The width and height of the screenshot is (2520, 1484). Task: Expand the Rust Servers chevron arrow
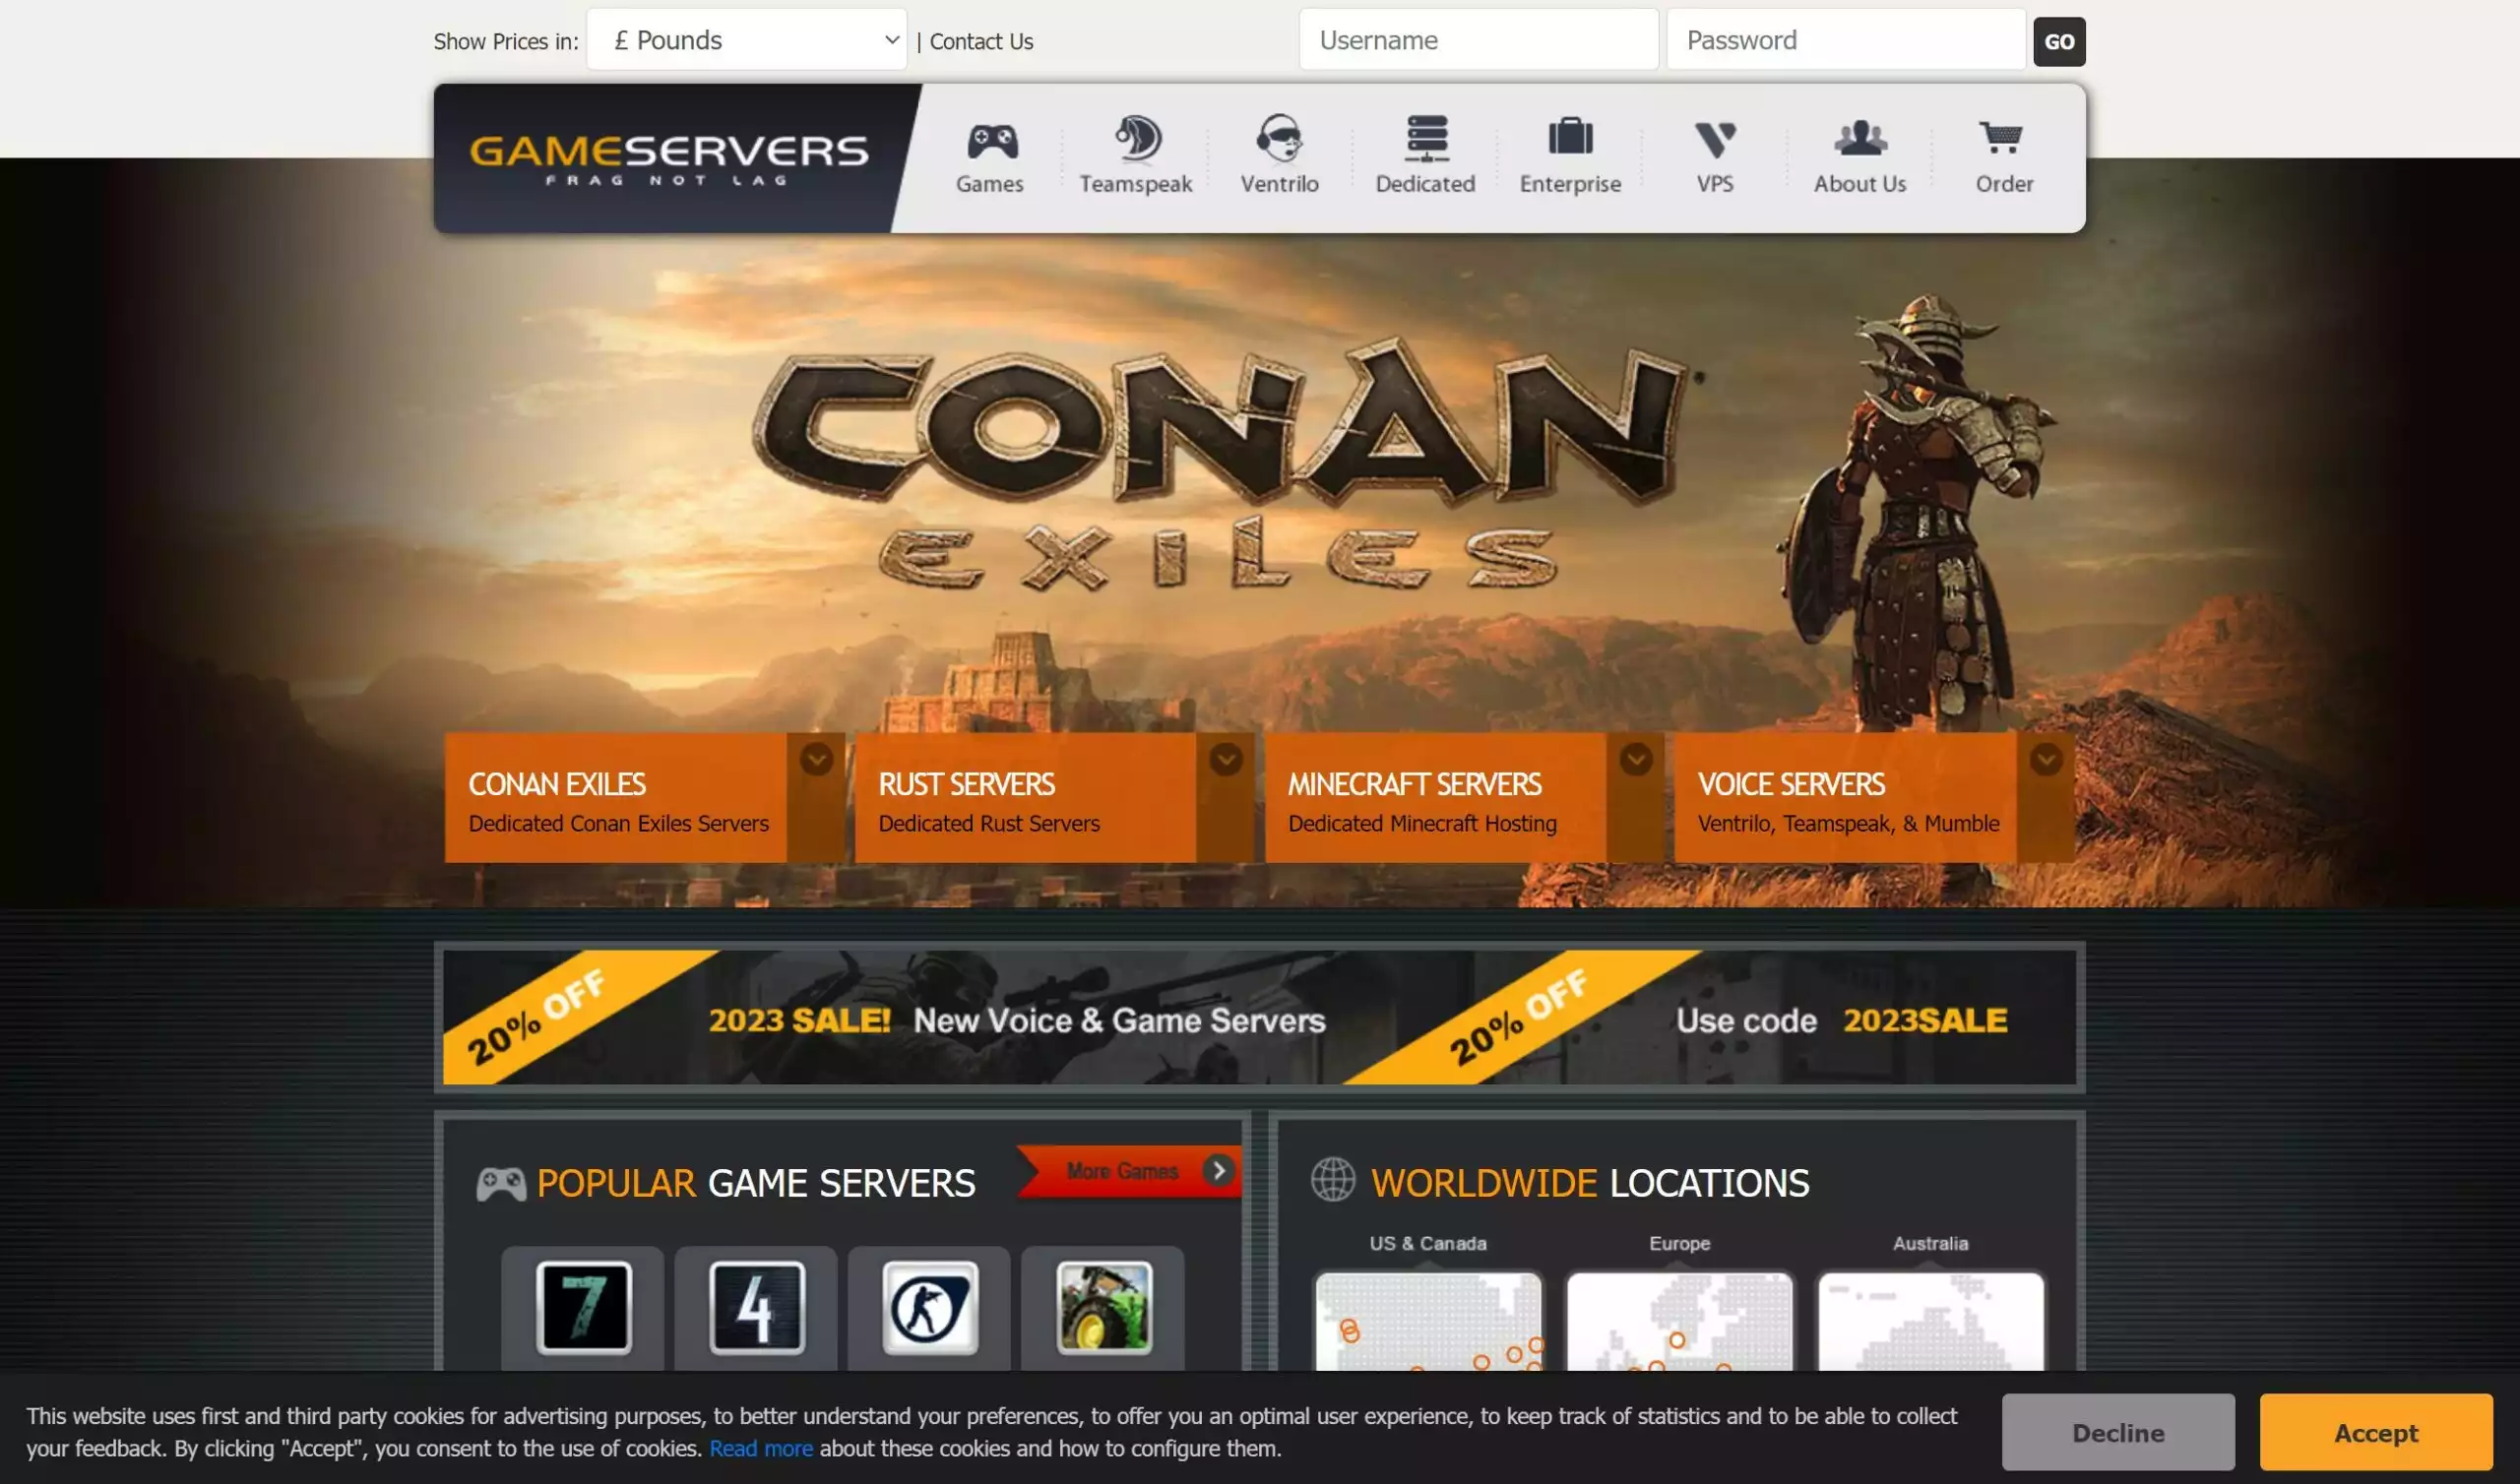(x=1226, y=759)
